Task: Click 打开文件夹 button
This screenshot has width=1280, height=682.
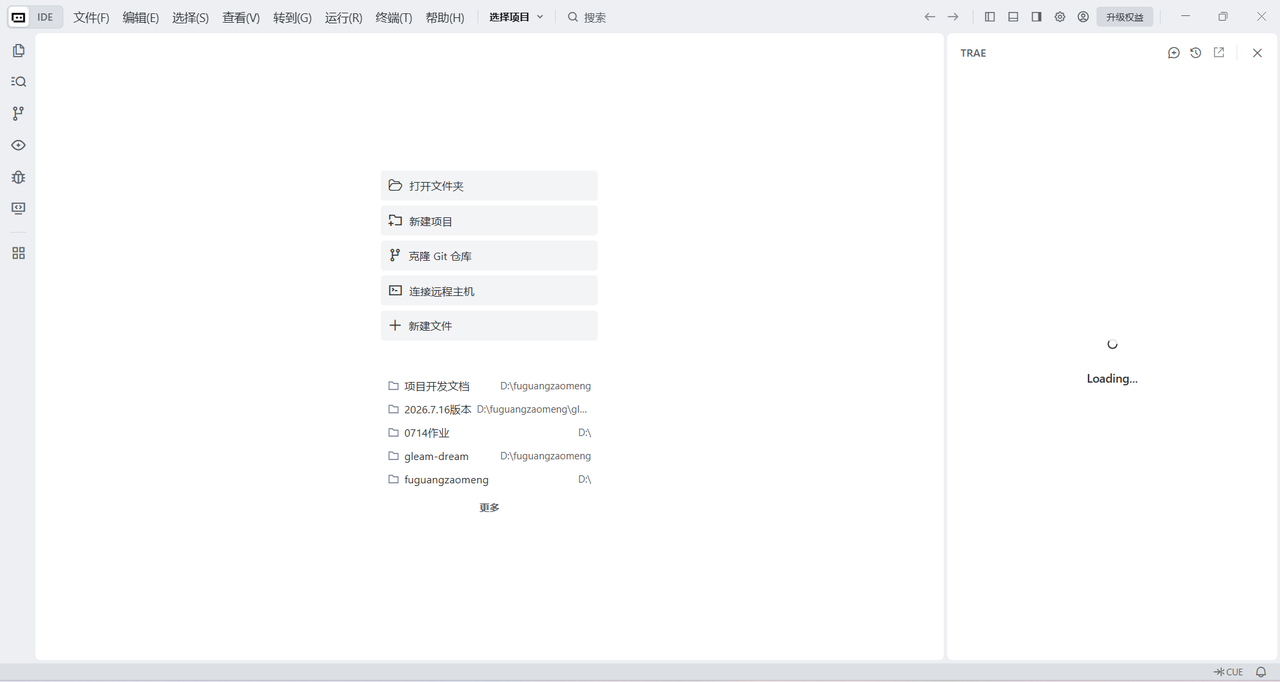Action: [489, 186]
